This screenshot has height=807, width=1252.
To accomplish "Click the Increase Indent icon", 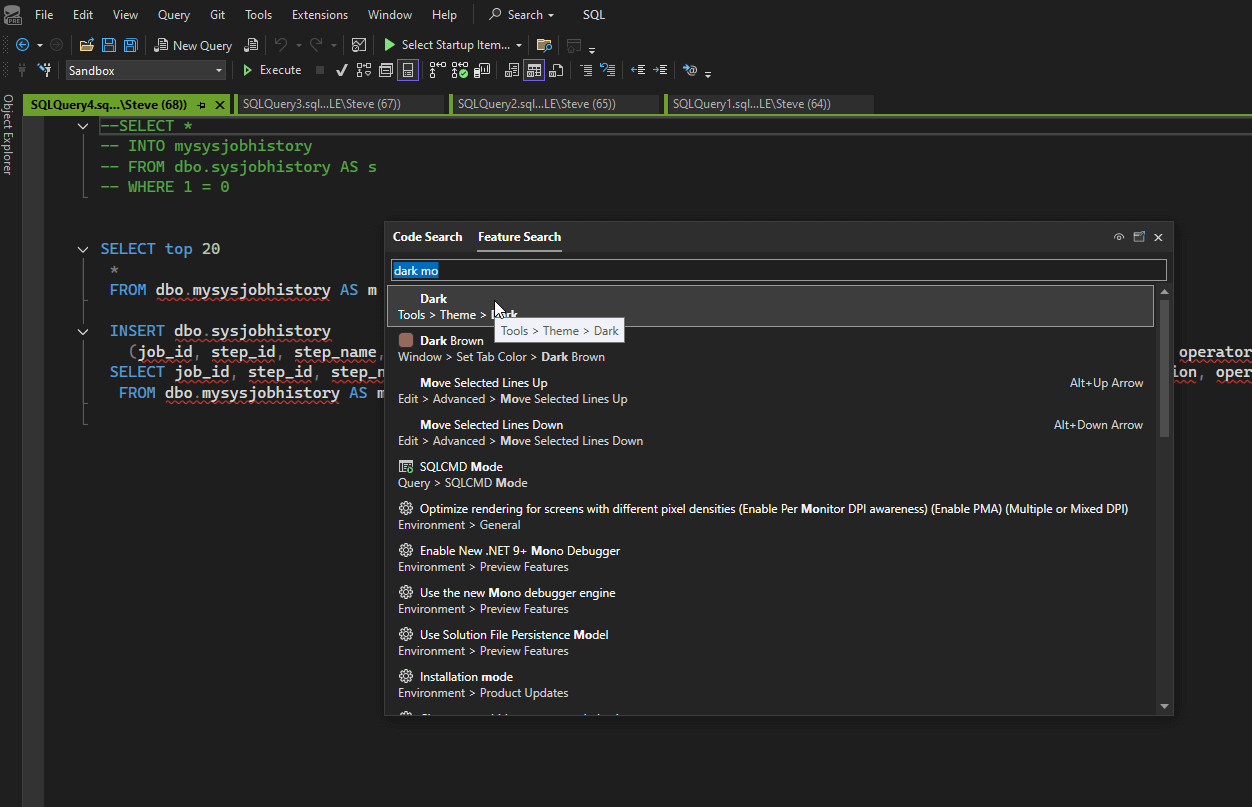I will click(660, 70).
